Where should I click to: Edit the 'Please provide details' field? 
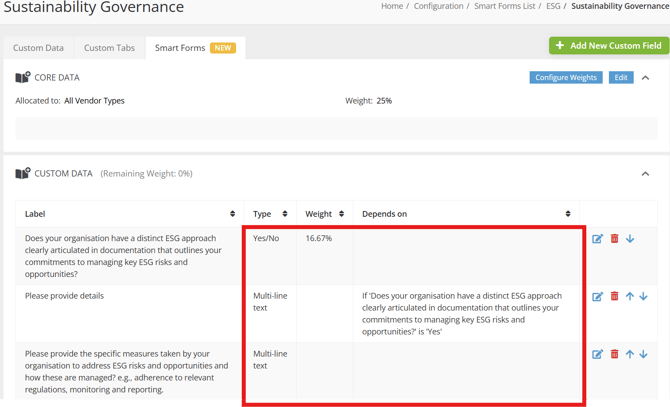597,296
